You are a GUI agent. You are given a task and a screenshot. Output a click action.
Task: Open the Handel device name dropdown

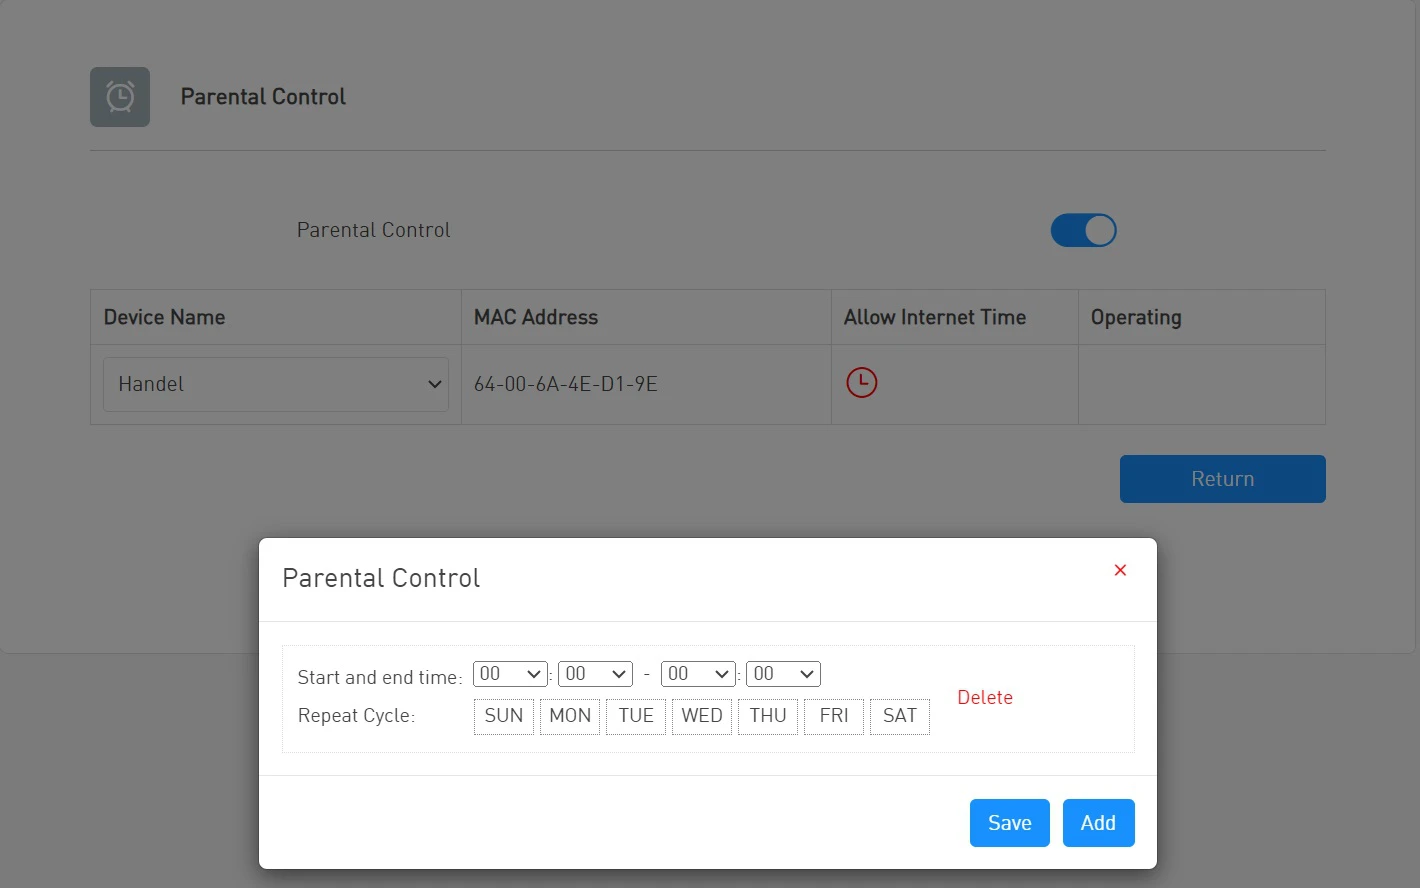click(x=276, y=384)
